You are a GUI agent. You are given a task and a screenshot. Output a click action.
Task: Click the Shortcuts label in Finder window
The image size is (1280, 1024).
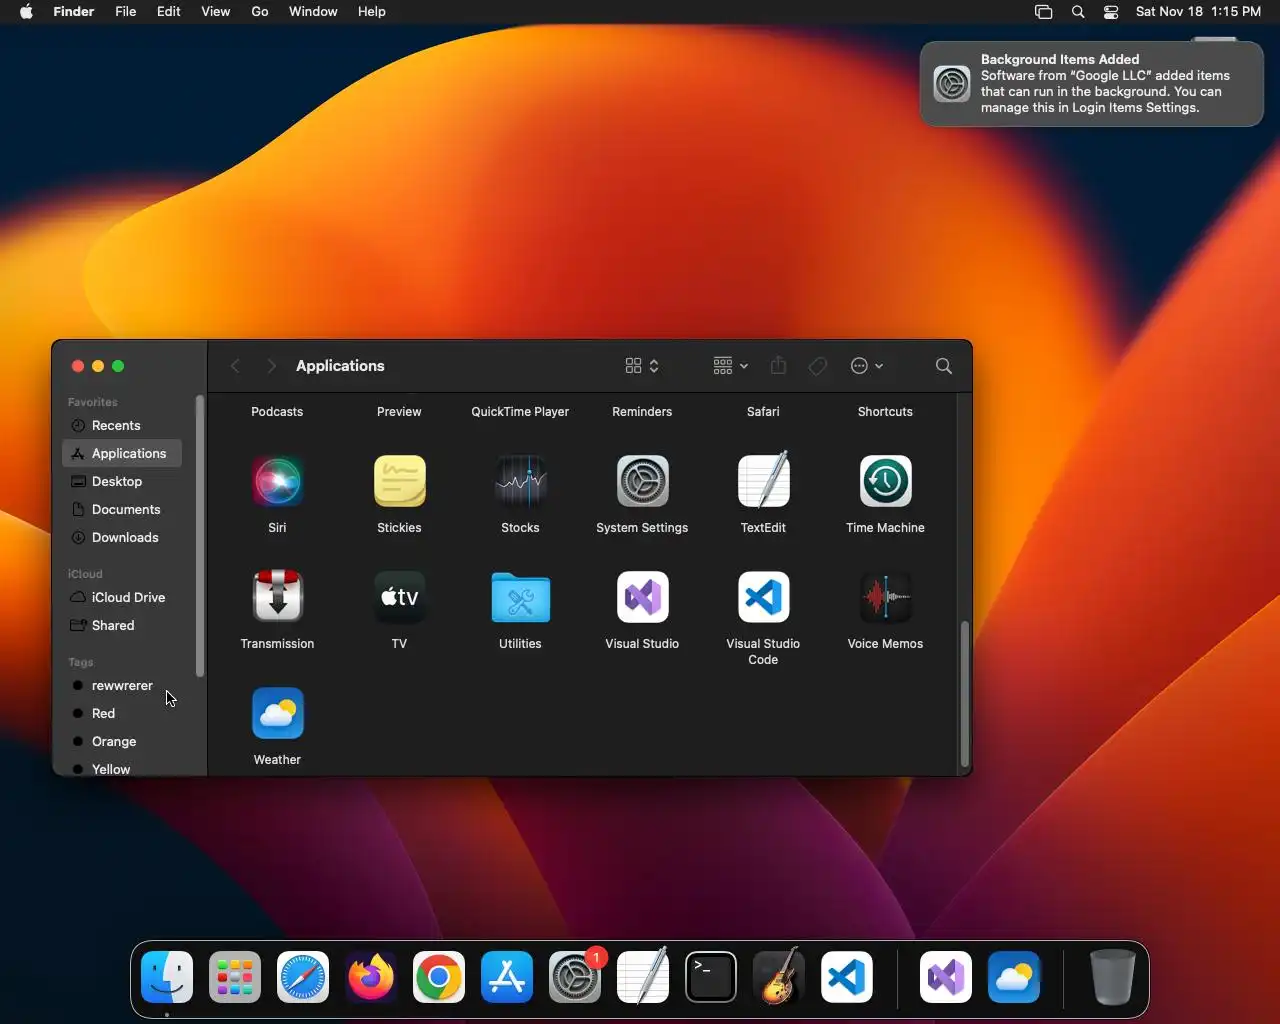coord(885,412)
